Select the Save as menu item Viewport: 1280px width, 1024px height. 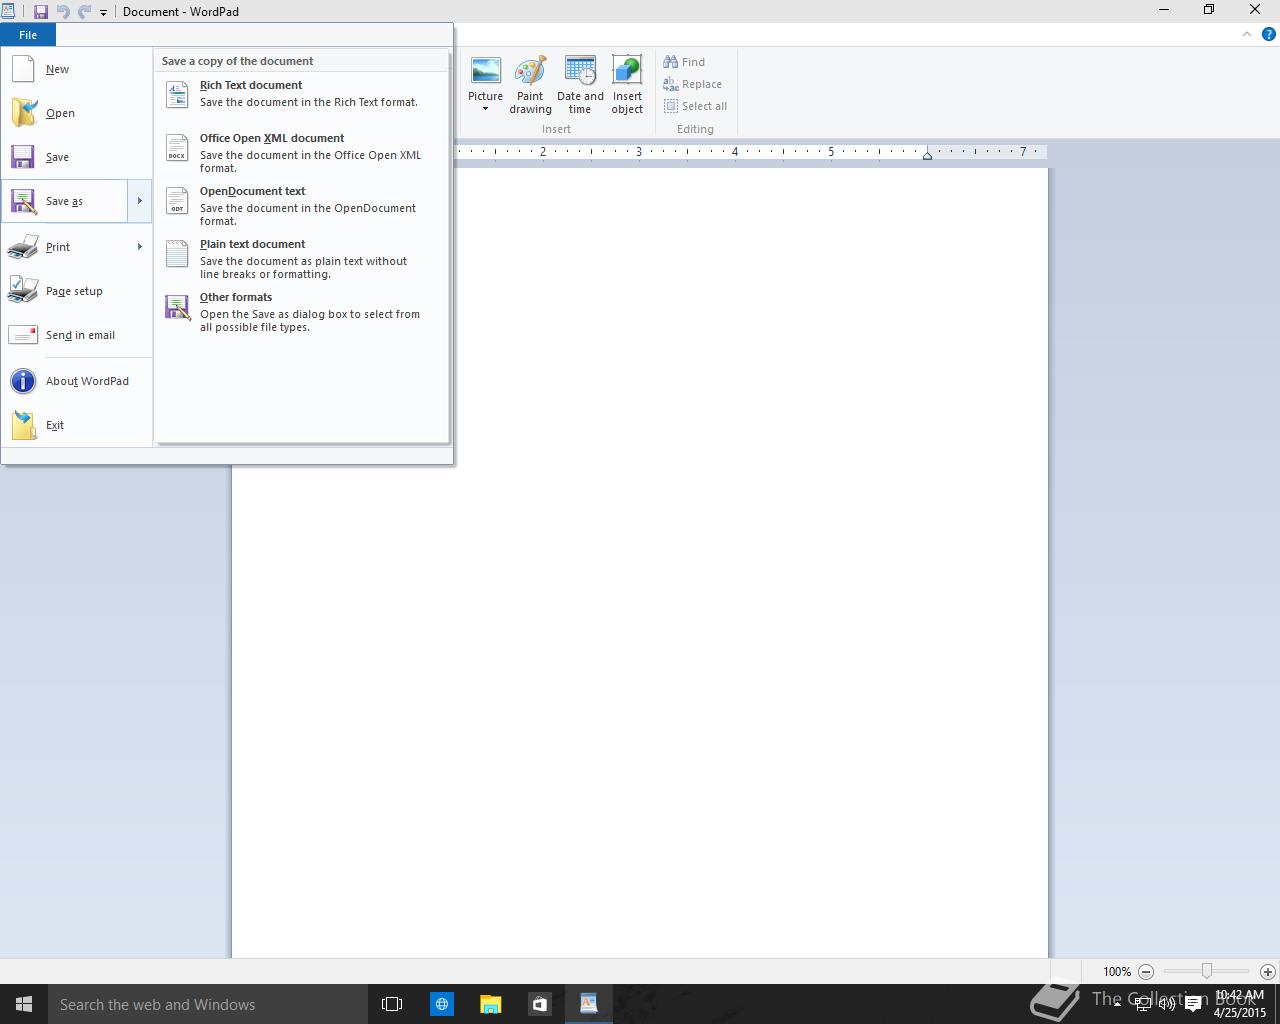point(64,201)
